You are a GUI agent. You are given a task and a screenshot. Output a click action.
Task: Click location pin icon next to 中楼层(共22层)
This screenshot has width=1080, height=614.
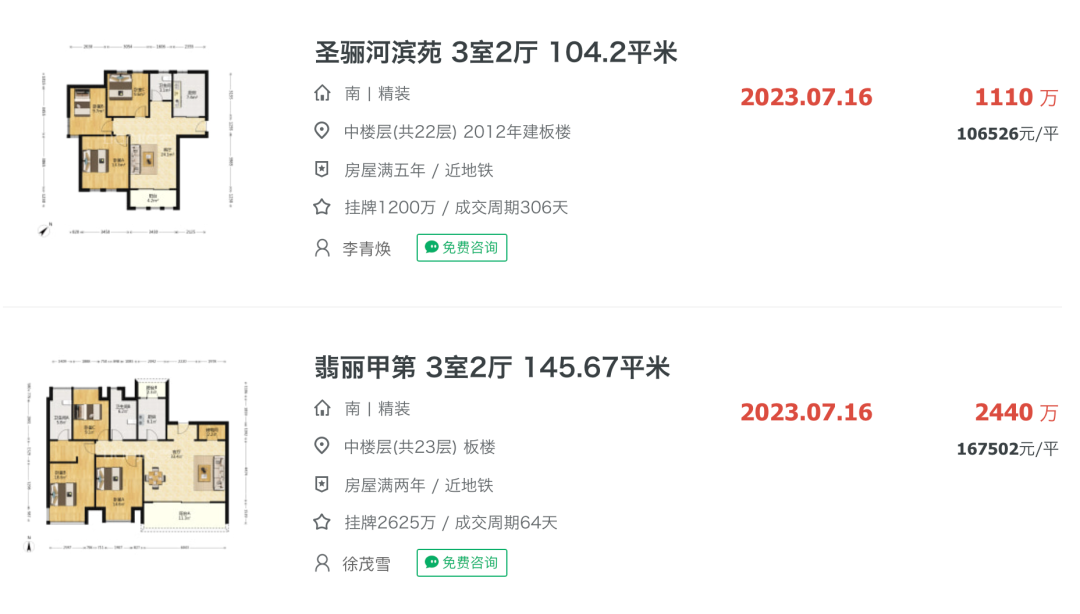coord(322,130)
